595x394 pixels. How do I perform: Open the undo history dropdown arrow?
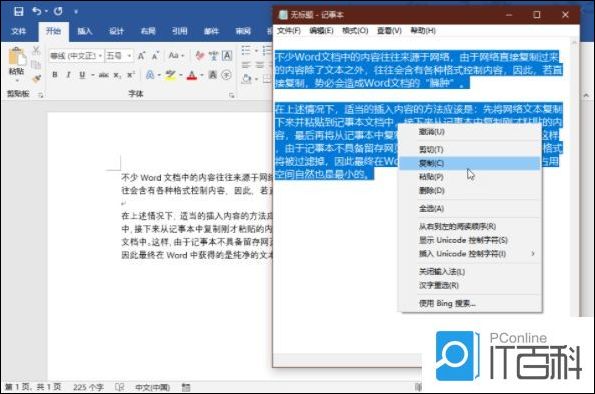click(46, 12)
